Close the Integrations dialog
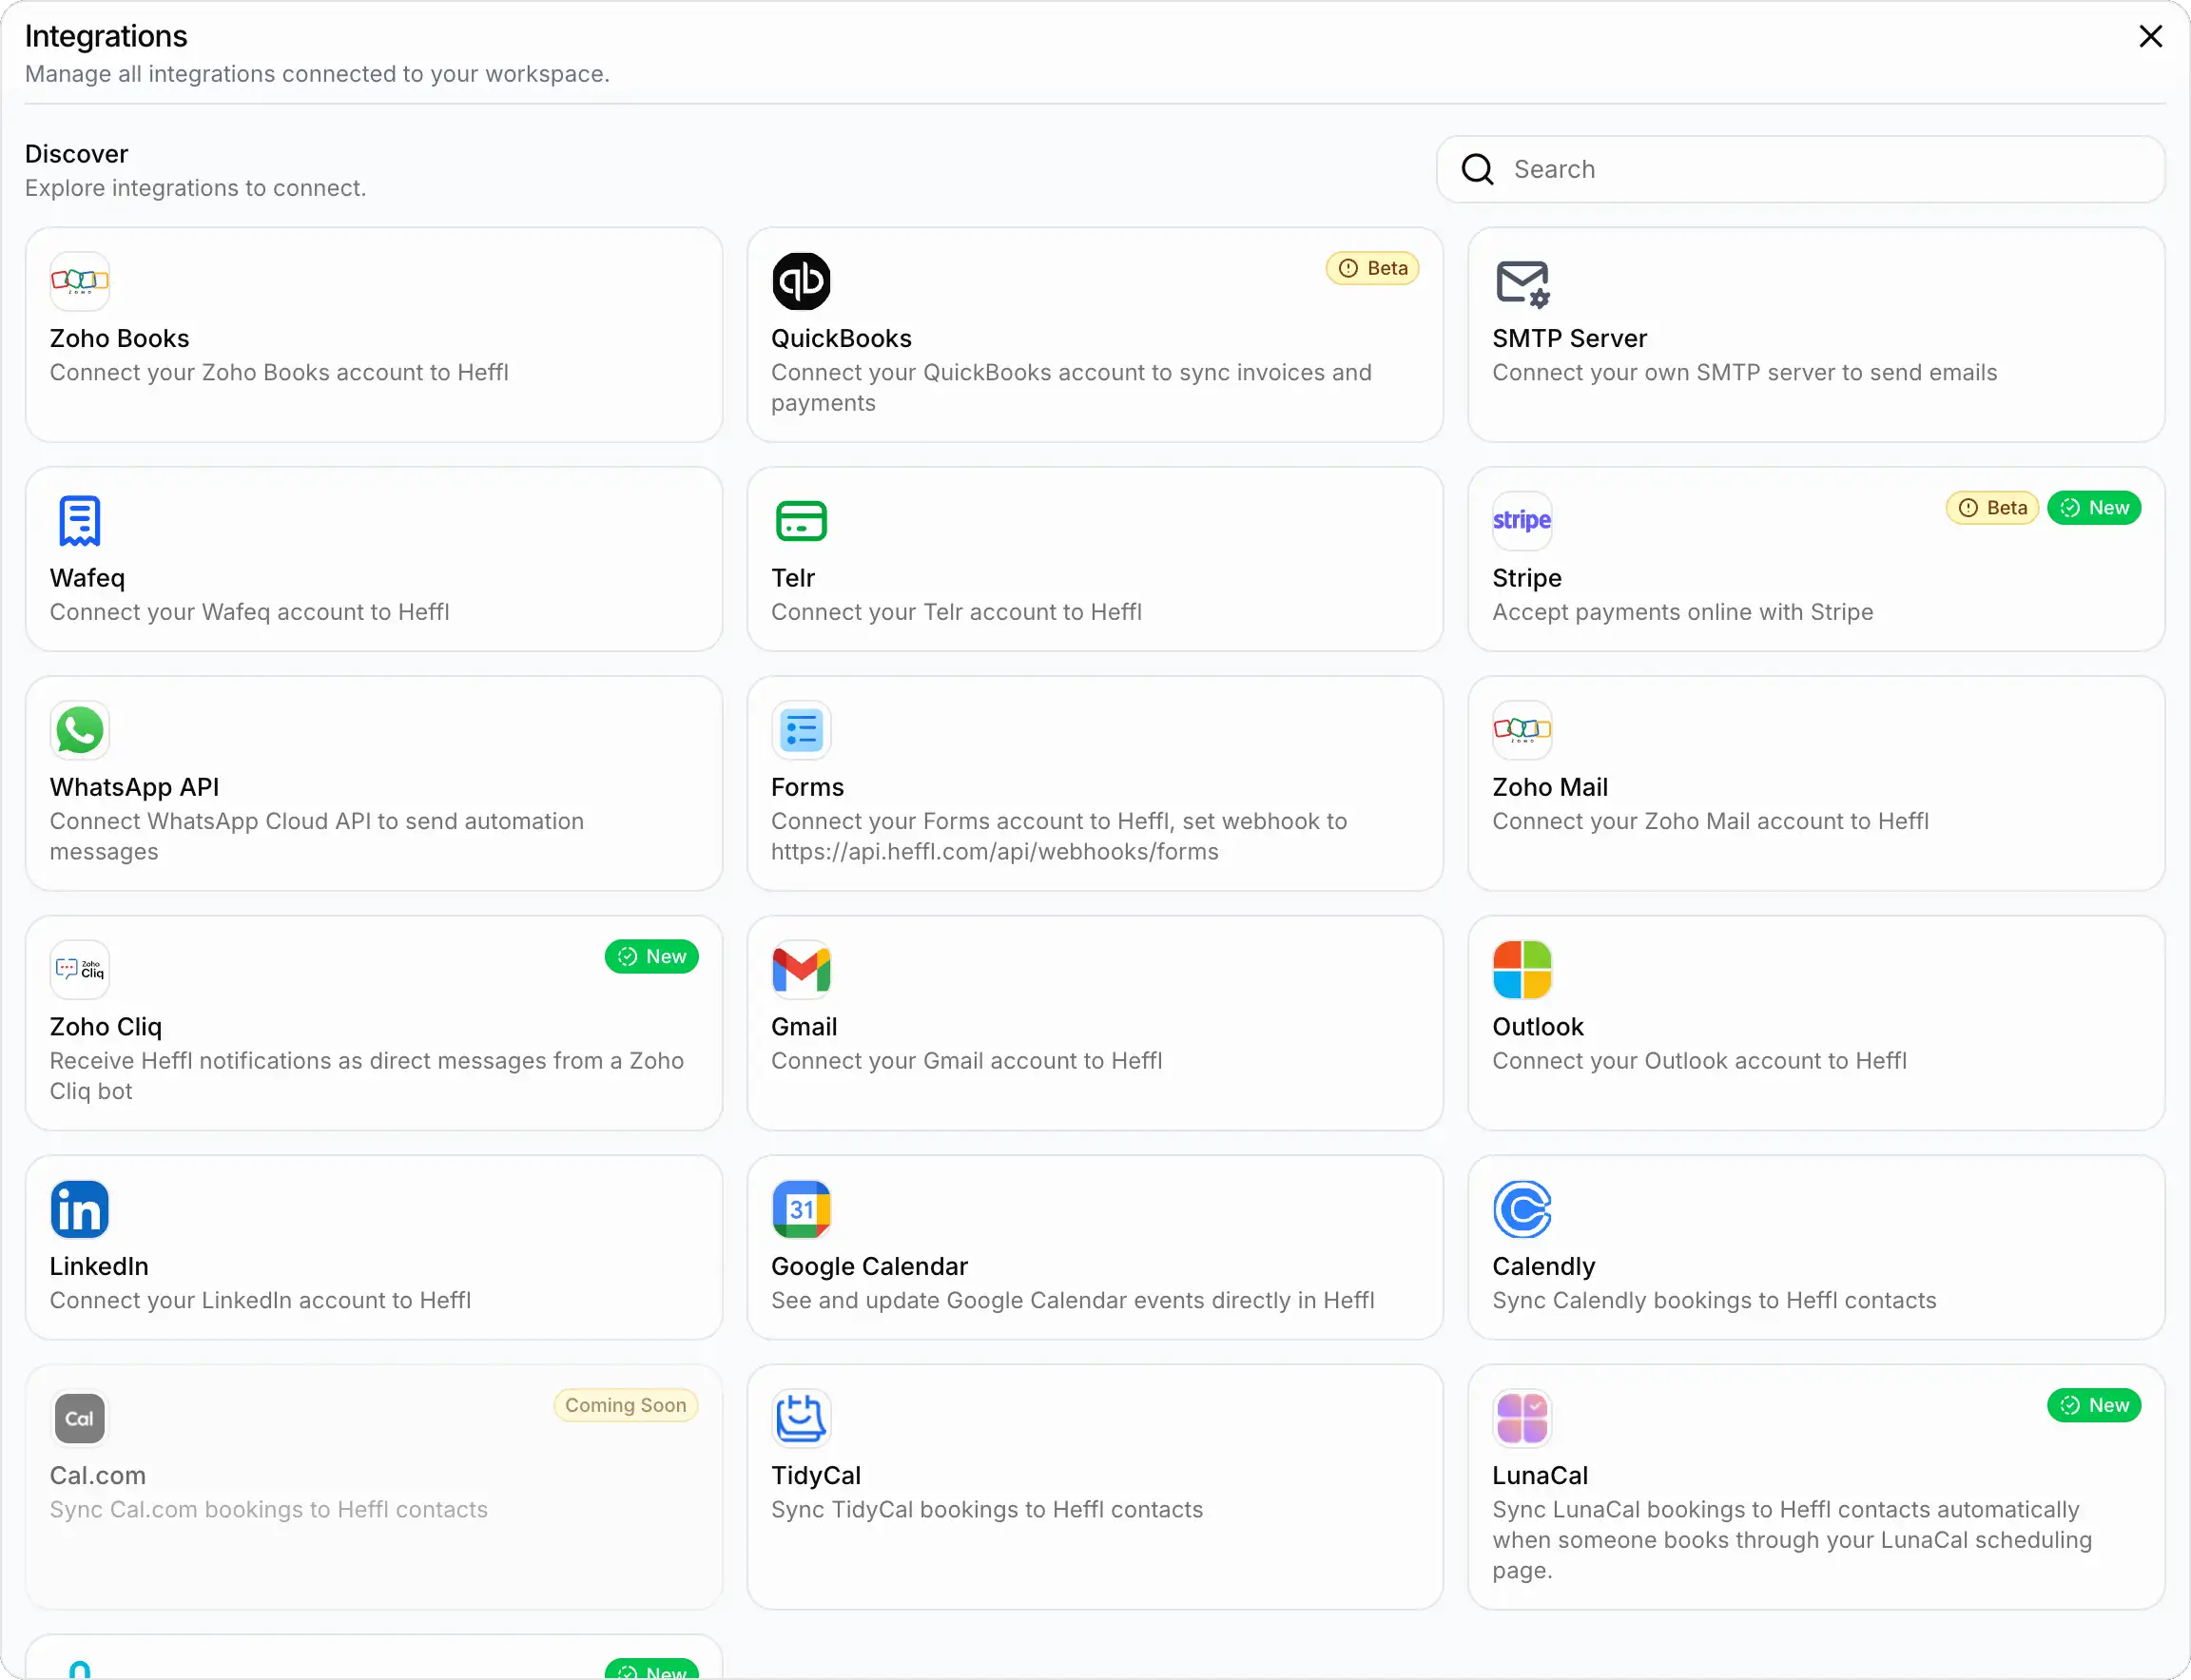 point(2150,36)
